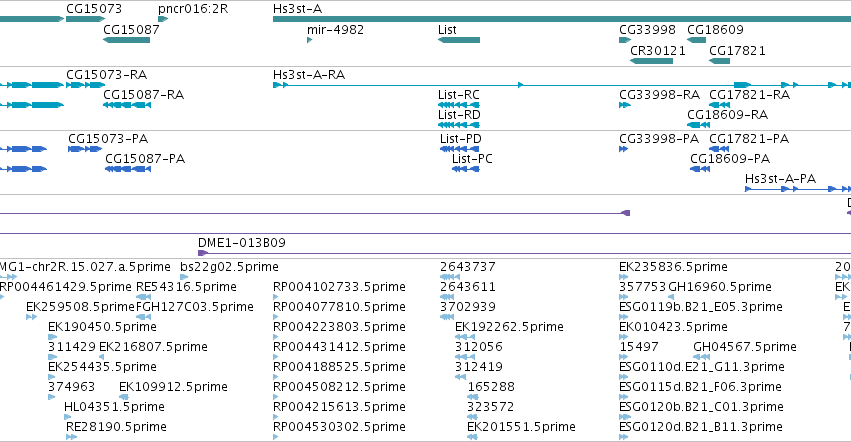Select the Hs3st-A-PA protein label
The image size is (851, 442).
[780, 179]
